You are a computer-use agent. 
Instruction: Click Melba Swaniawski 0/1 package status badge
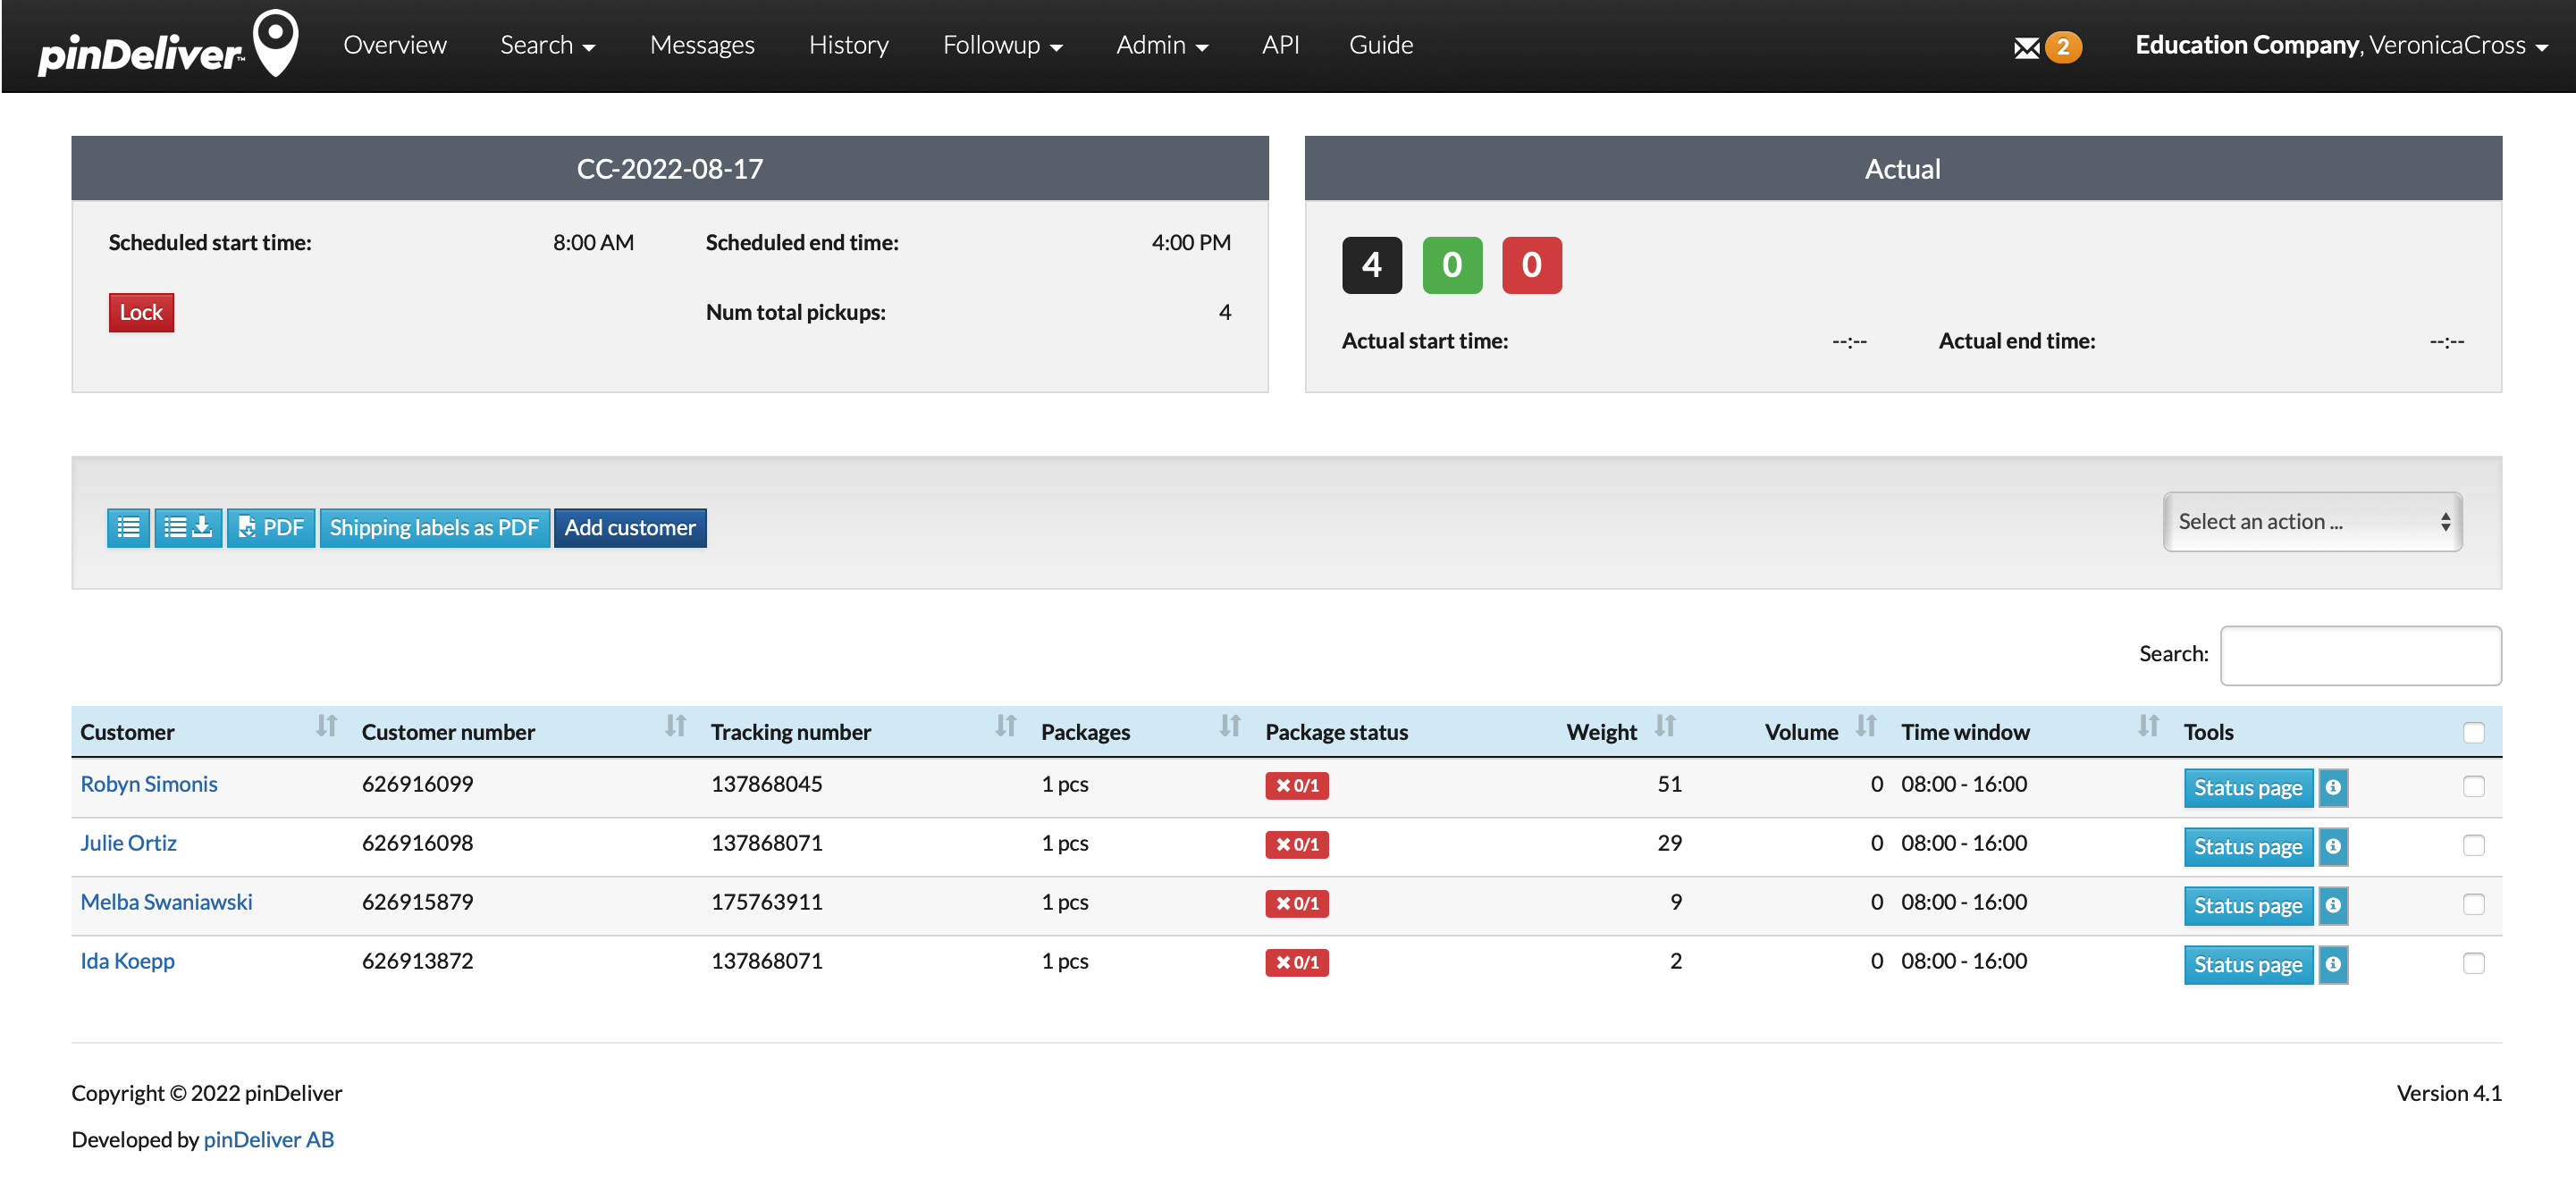pyautogui.click(x=1296, y=904)
